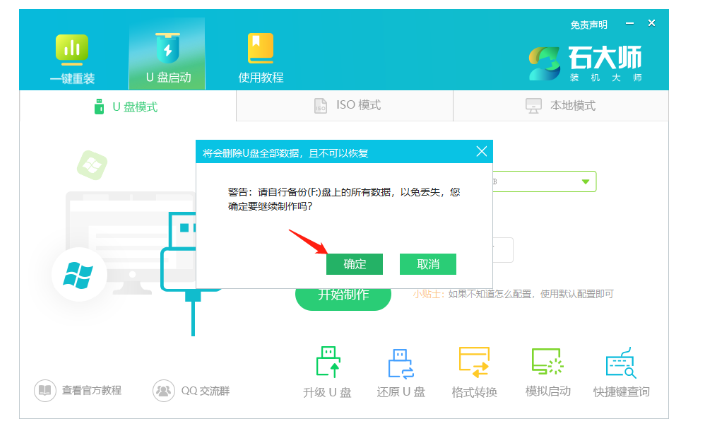The width and height of the screenshot is (711, 427).
Task: Close the data deletion warning dialog
Action: (481, 152)
